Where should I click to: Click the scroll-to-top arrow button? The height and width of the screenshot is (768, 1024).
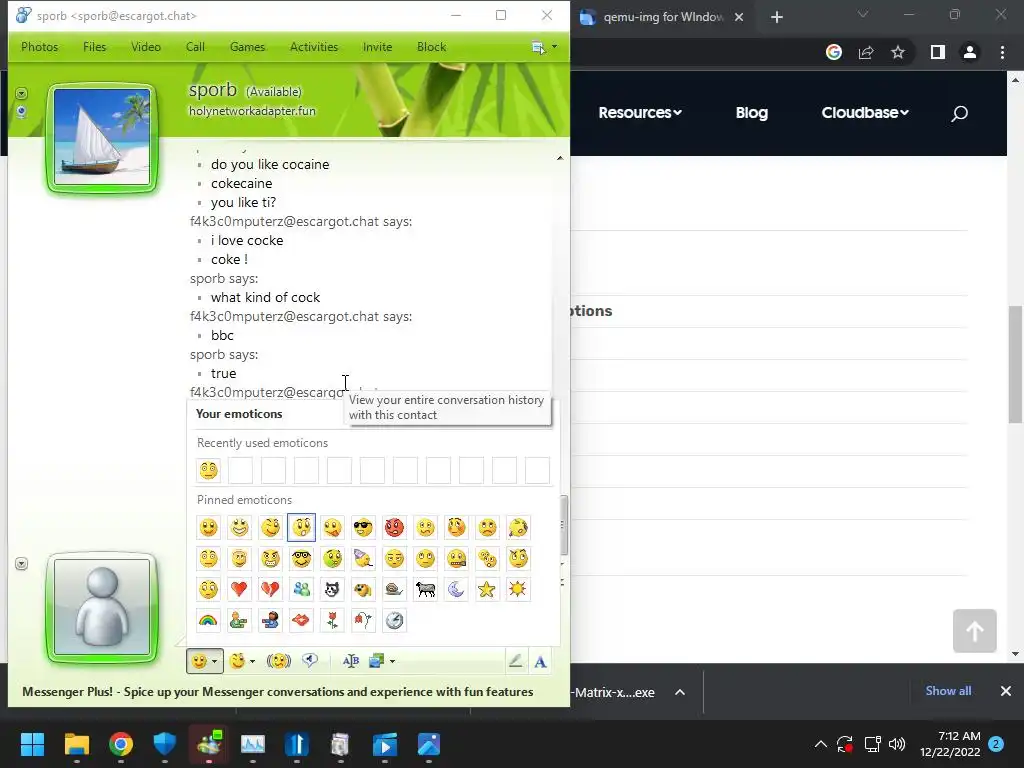[974, 631]
